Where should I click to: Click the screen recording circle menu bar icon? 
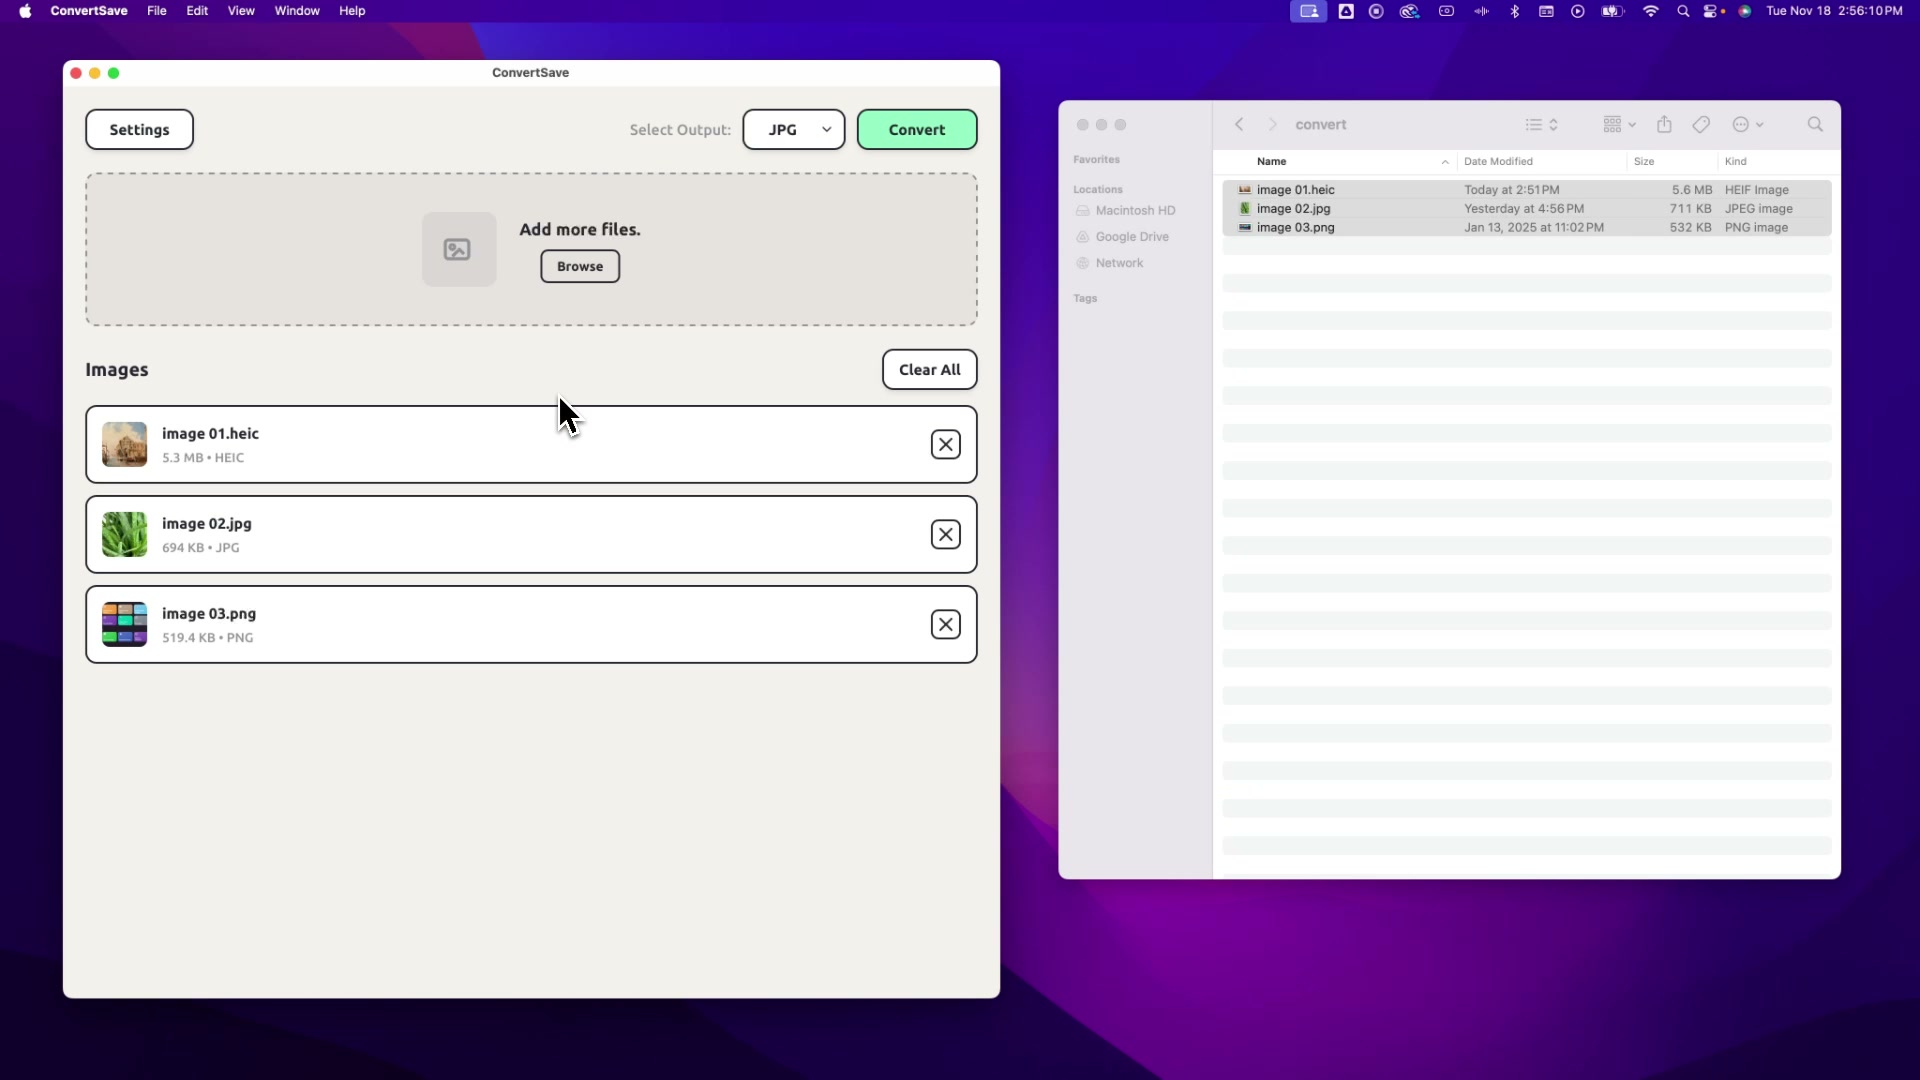(1376, 11)
